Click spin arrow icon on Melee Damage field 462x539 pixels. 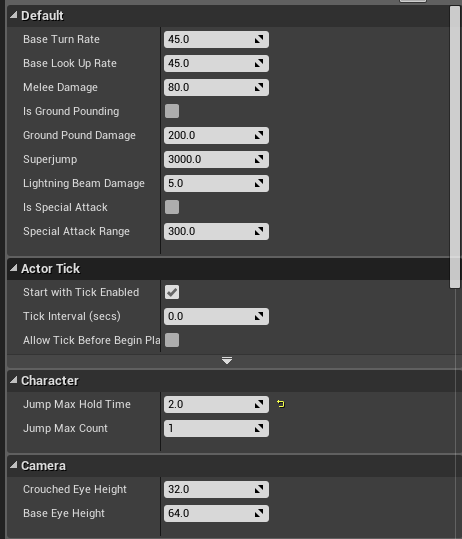[259, 87]
